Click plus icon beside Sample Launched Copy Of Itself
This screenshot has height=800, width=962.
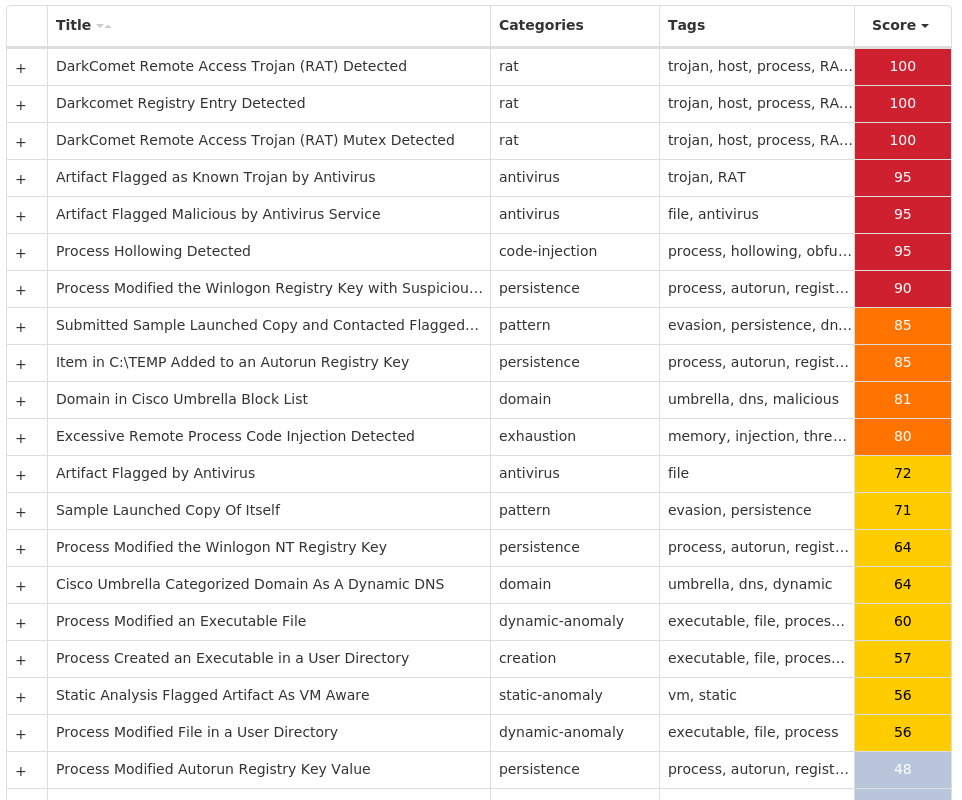click(x=21, y=512)
